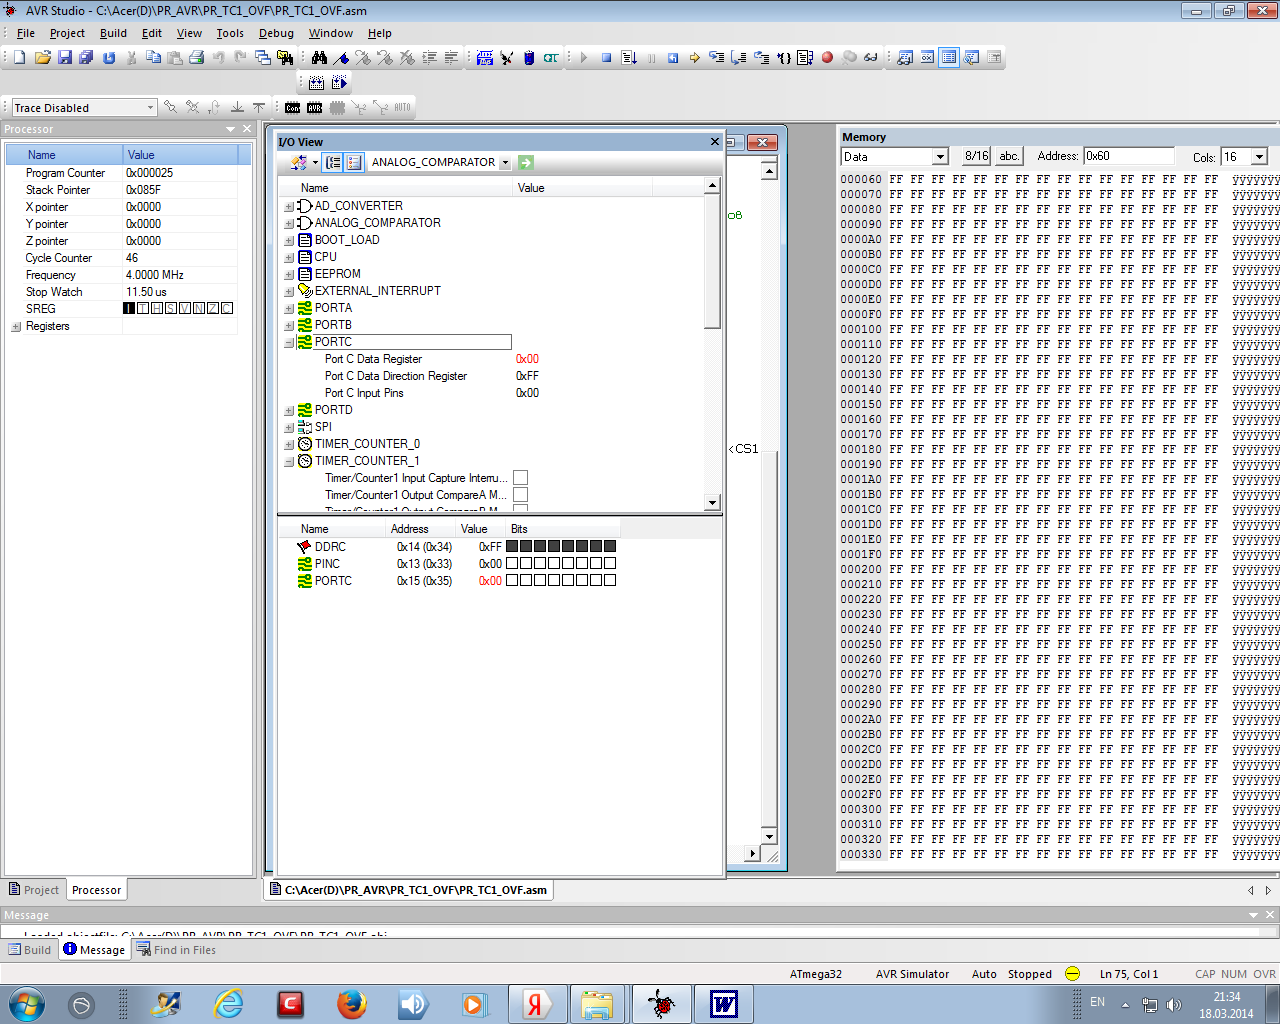Click the Firefox icon in the taskbar
Image resolution: width=1280 pixels, height=1024 pixels.
pyautogui.click(x=351, y=1004)
